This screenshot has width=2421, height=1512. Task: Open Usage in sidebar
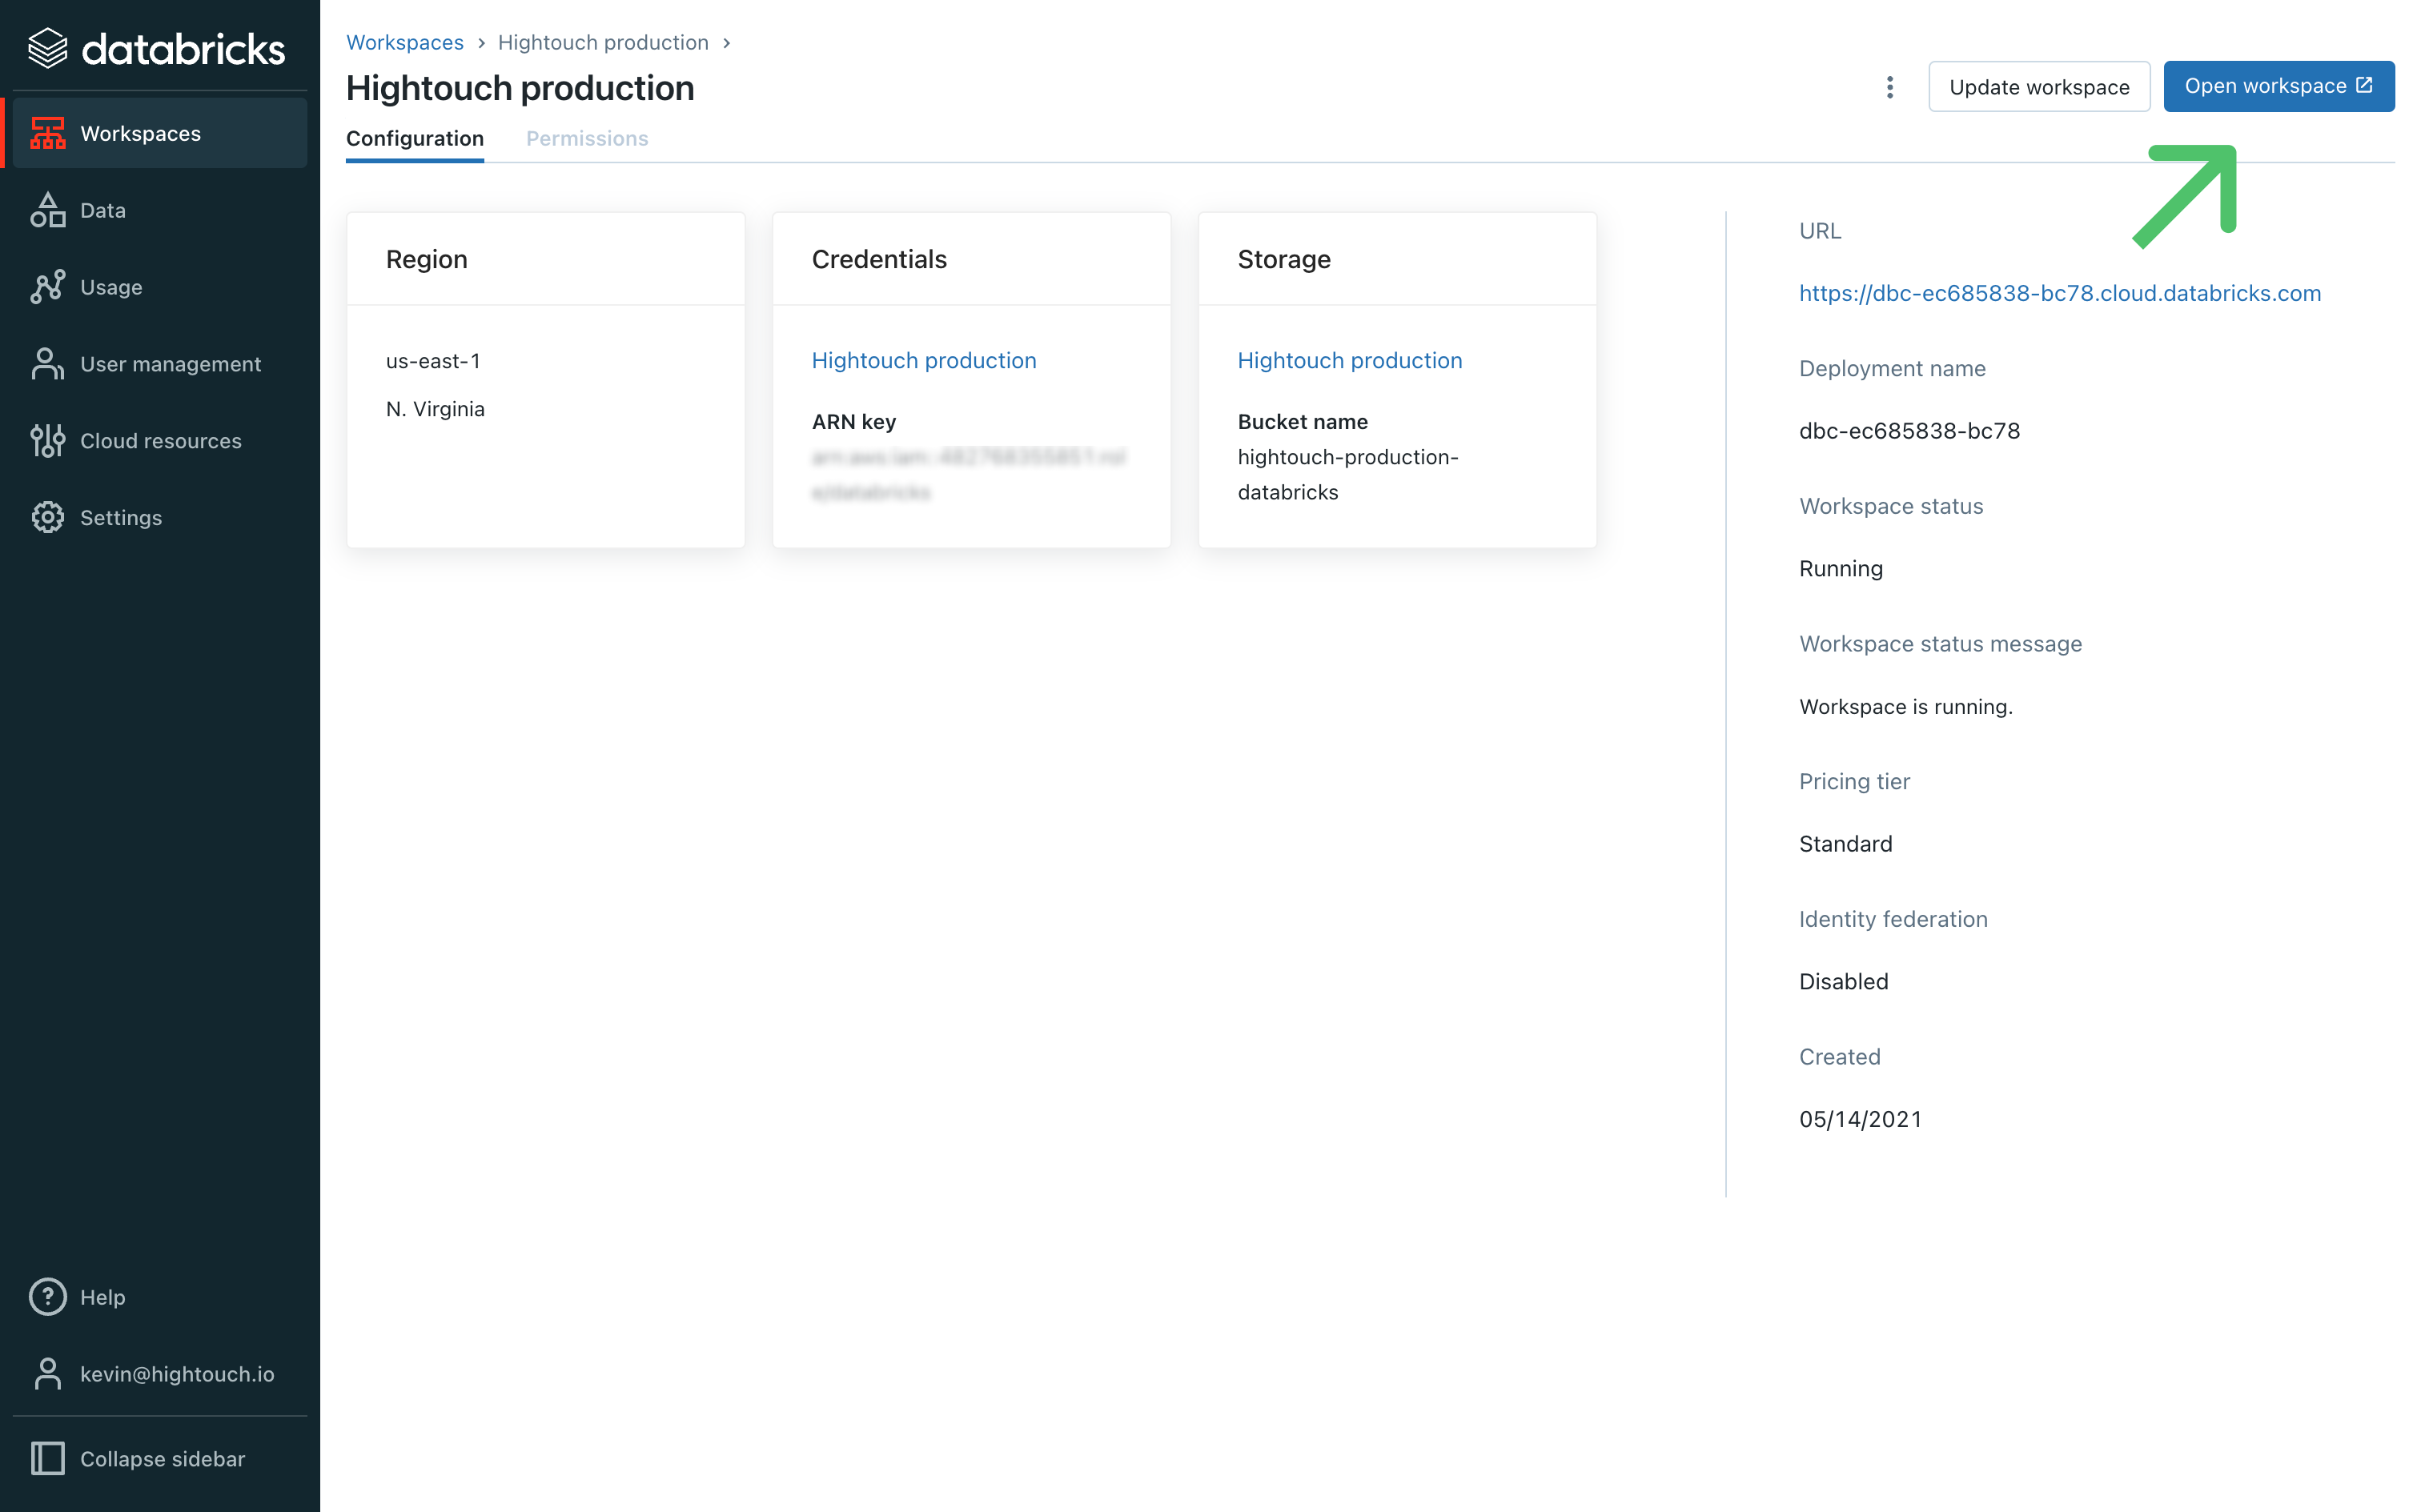click(x=159, y=287)
